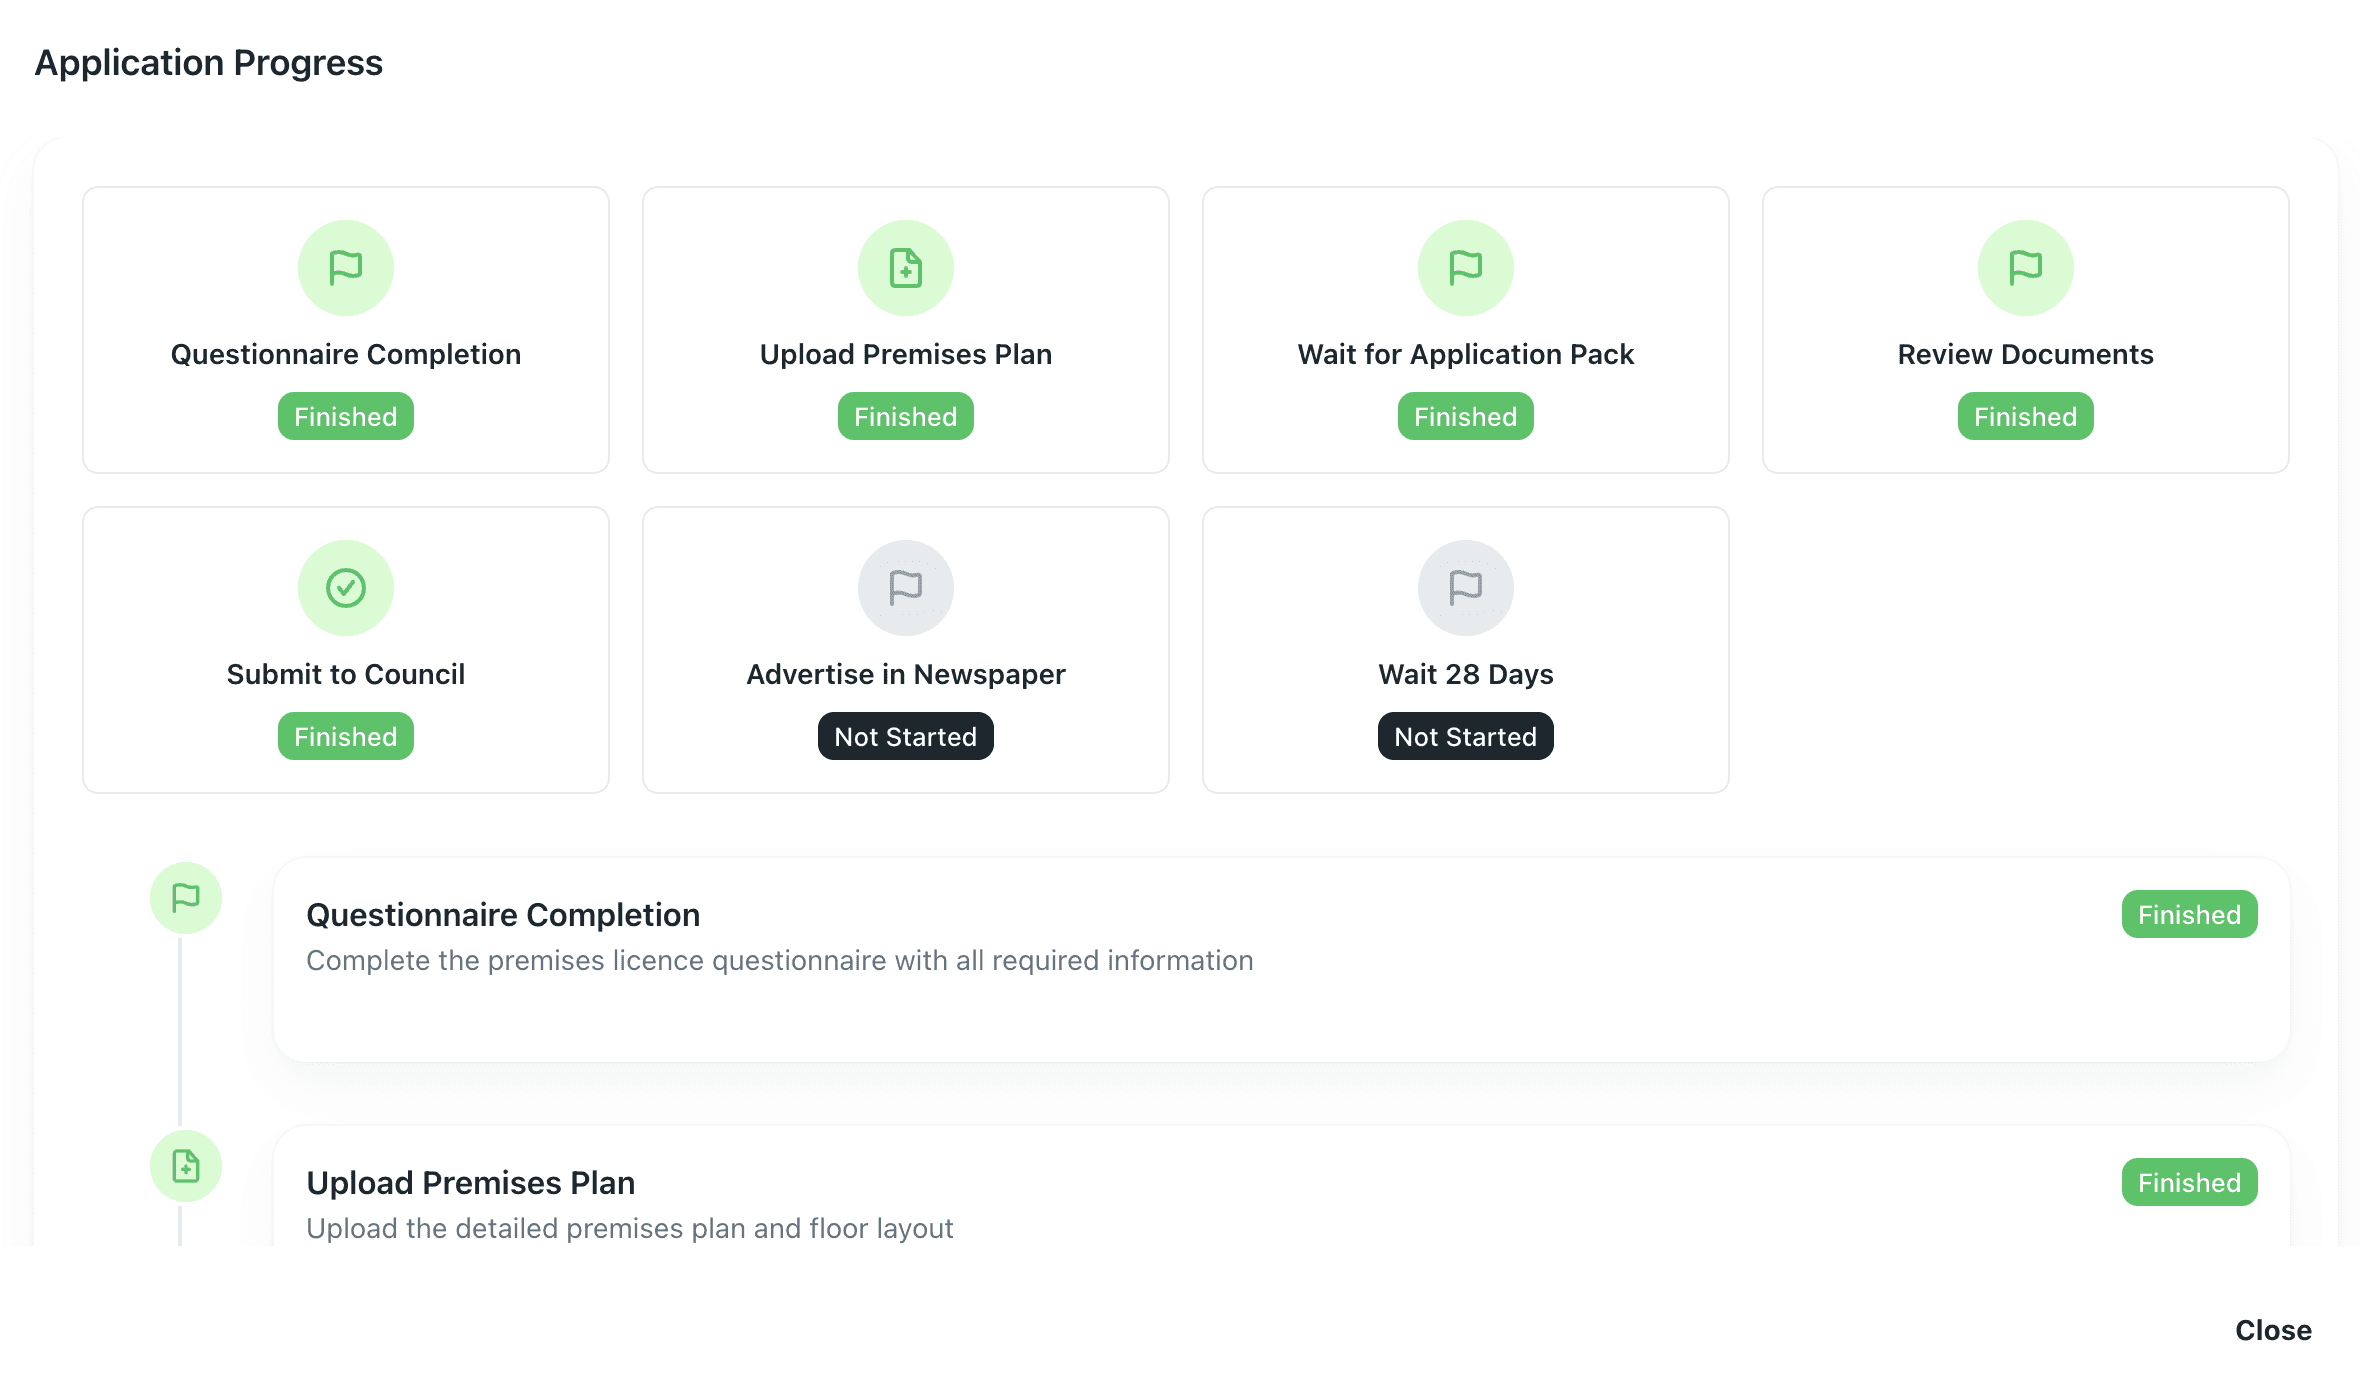Screen dimensions: 2360x1400
Task: Click the Not Started badge under Wait 28 Days
Action: [x=1466, y=736]
